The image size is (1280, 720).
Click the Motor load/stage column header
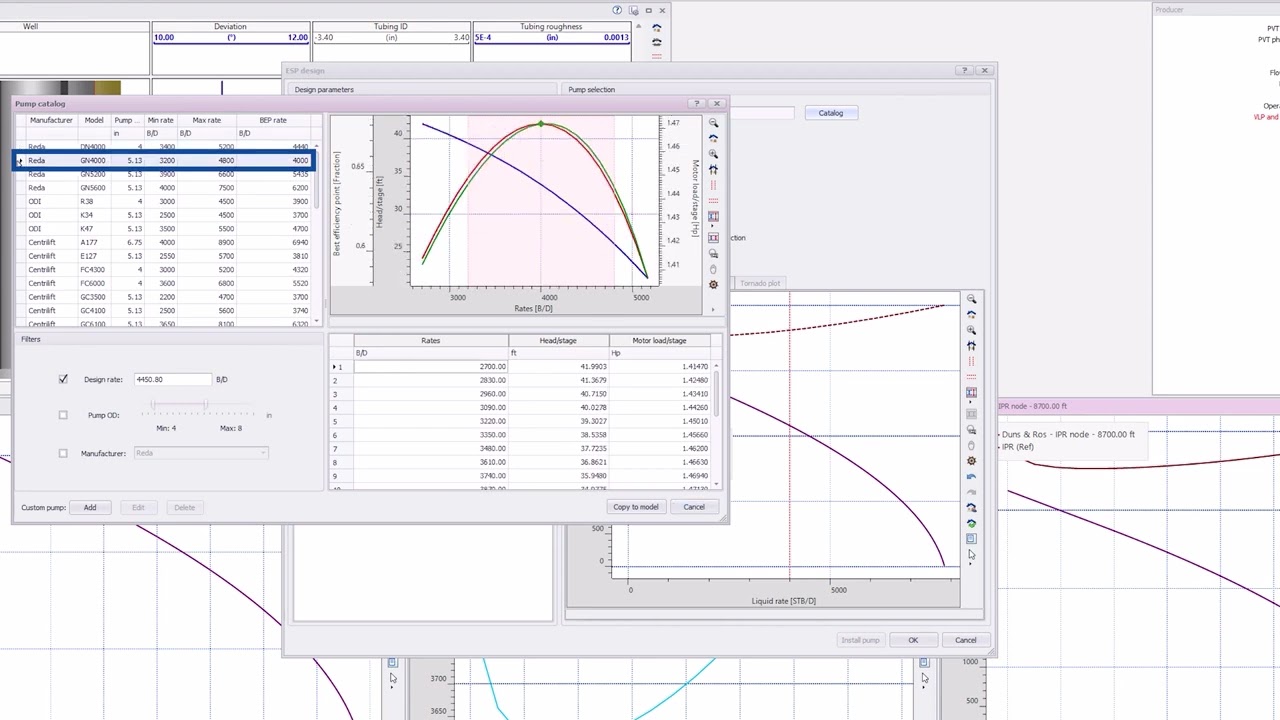659,341
